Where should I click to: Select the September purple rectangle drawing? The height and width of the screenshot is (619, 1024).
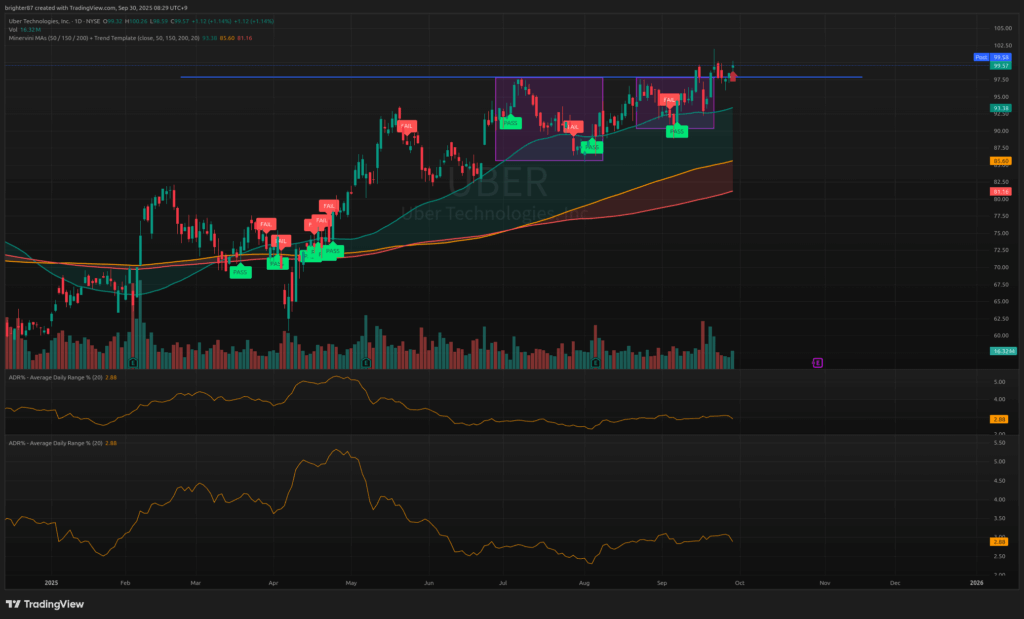(x=675, y=103)
